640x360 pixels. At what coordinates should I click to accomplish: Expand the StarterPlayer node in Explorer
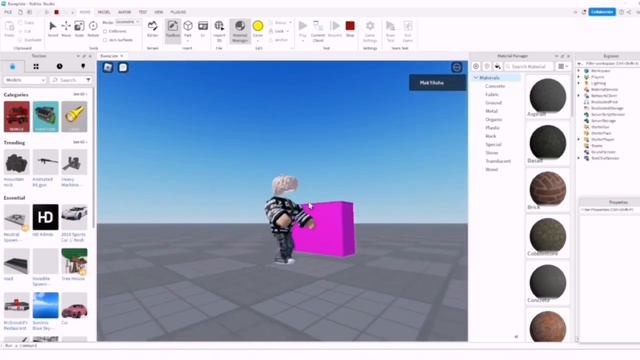[579, 139]
